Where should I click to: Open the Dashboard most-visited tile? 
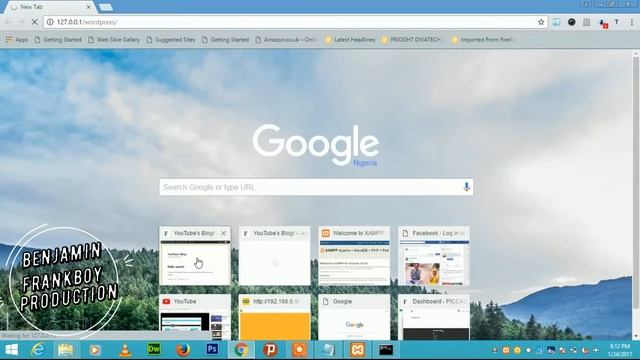point(434,318)
